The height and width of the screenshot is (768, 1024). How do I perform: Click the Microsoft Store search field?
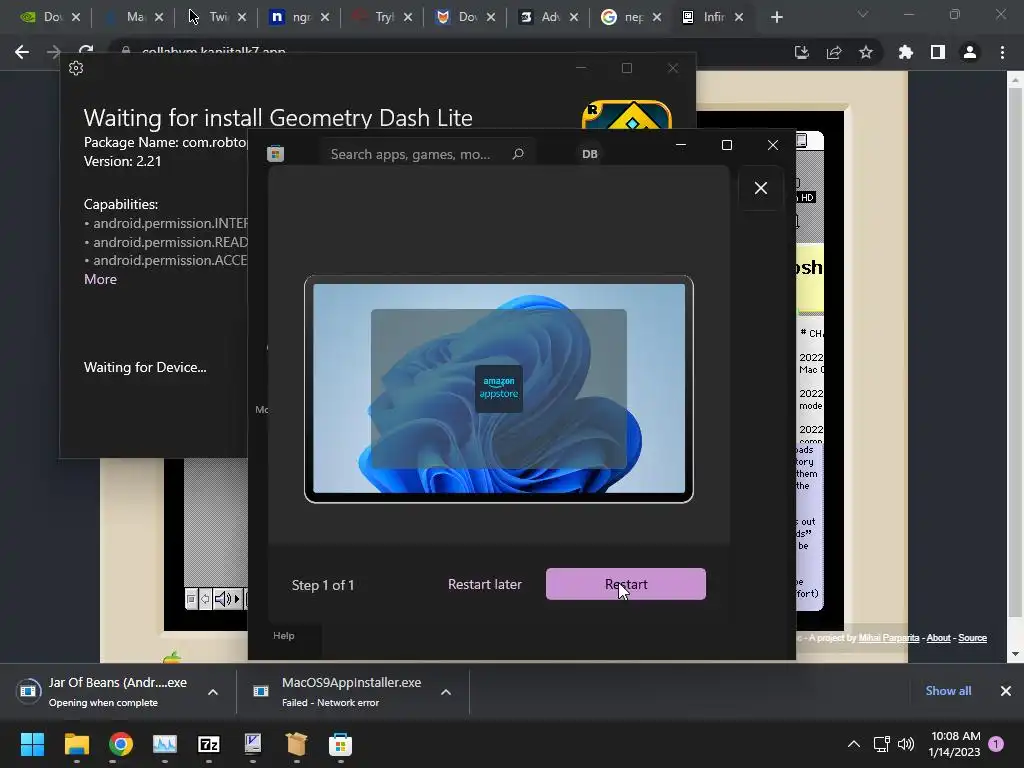tap(428, 154)
